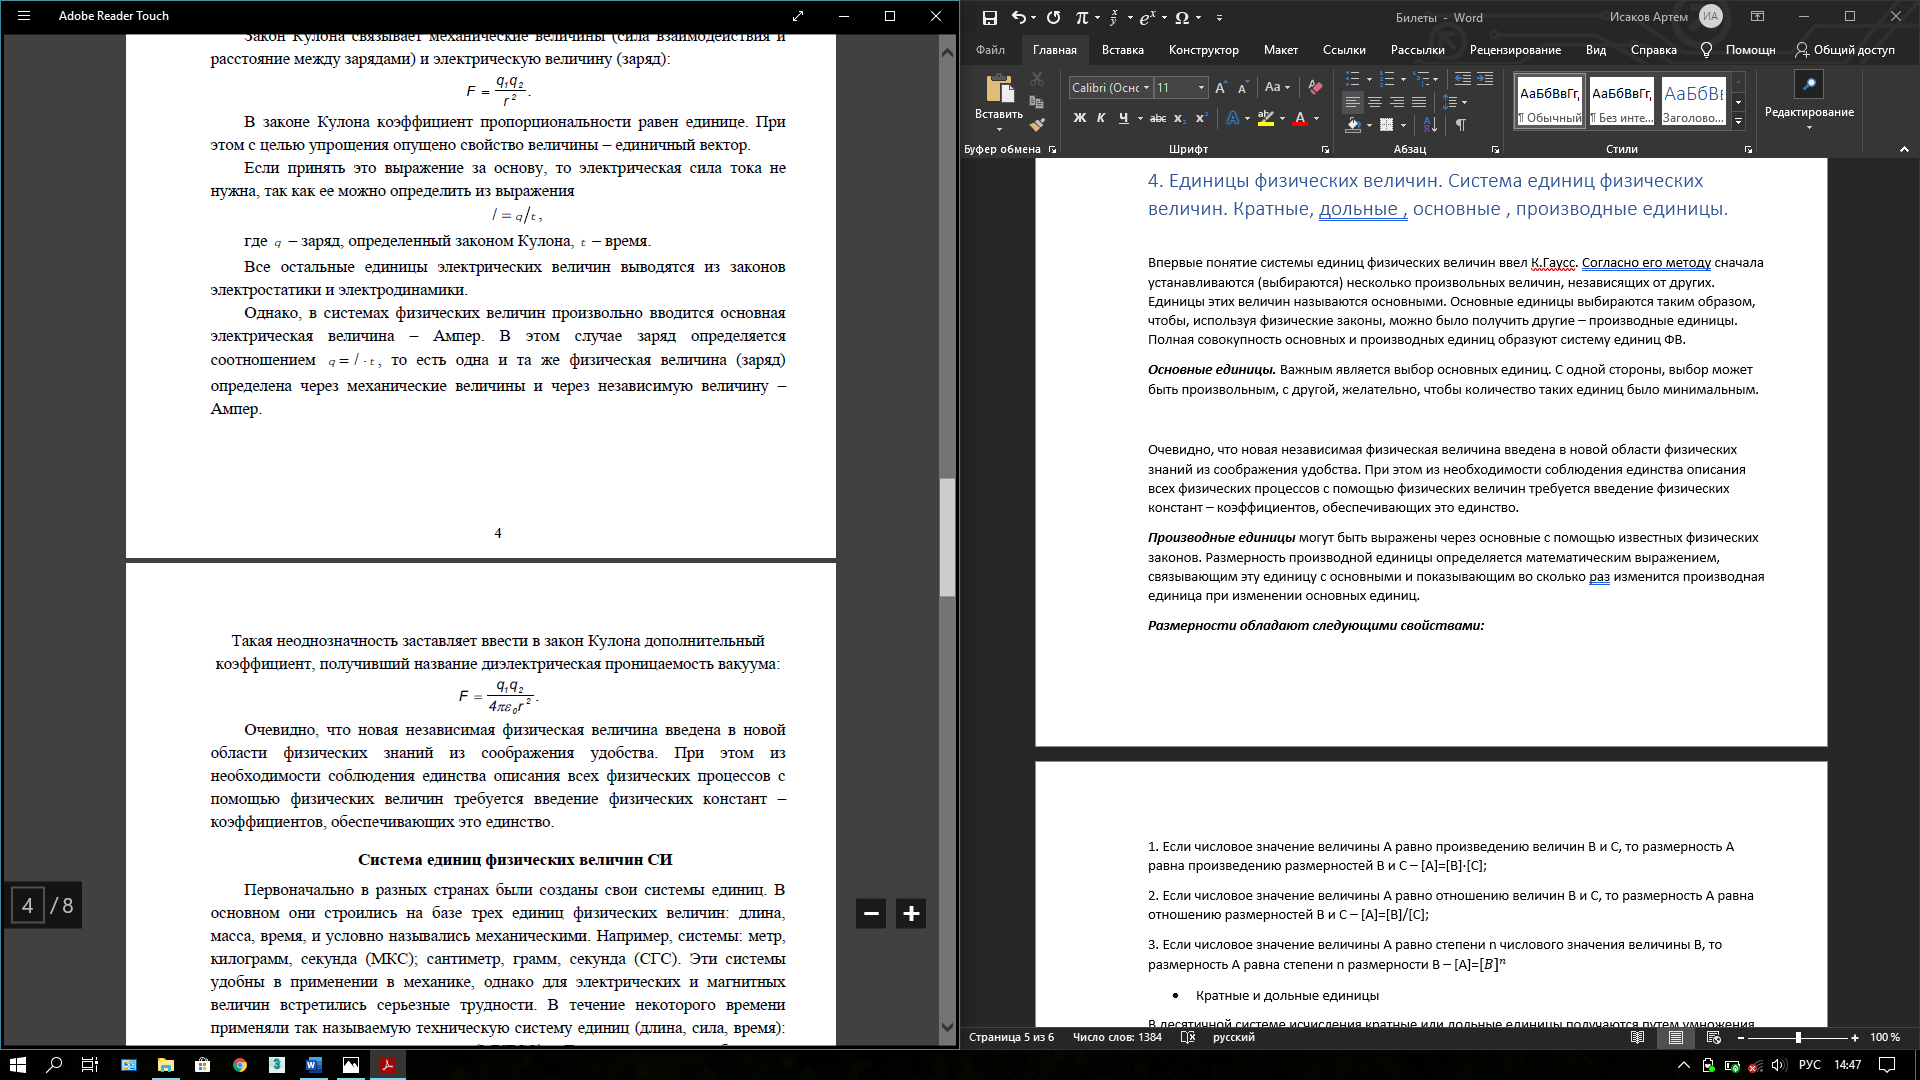Viewport: 1920px width, 1080px height.
Task: Open the Редактирование search group
Action: click(x=1809, y=99)
